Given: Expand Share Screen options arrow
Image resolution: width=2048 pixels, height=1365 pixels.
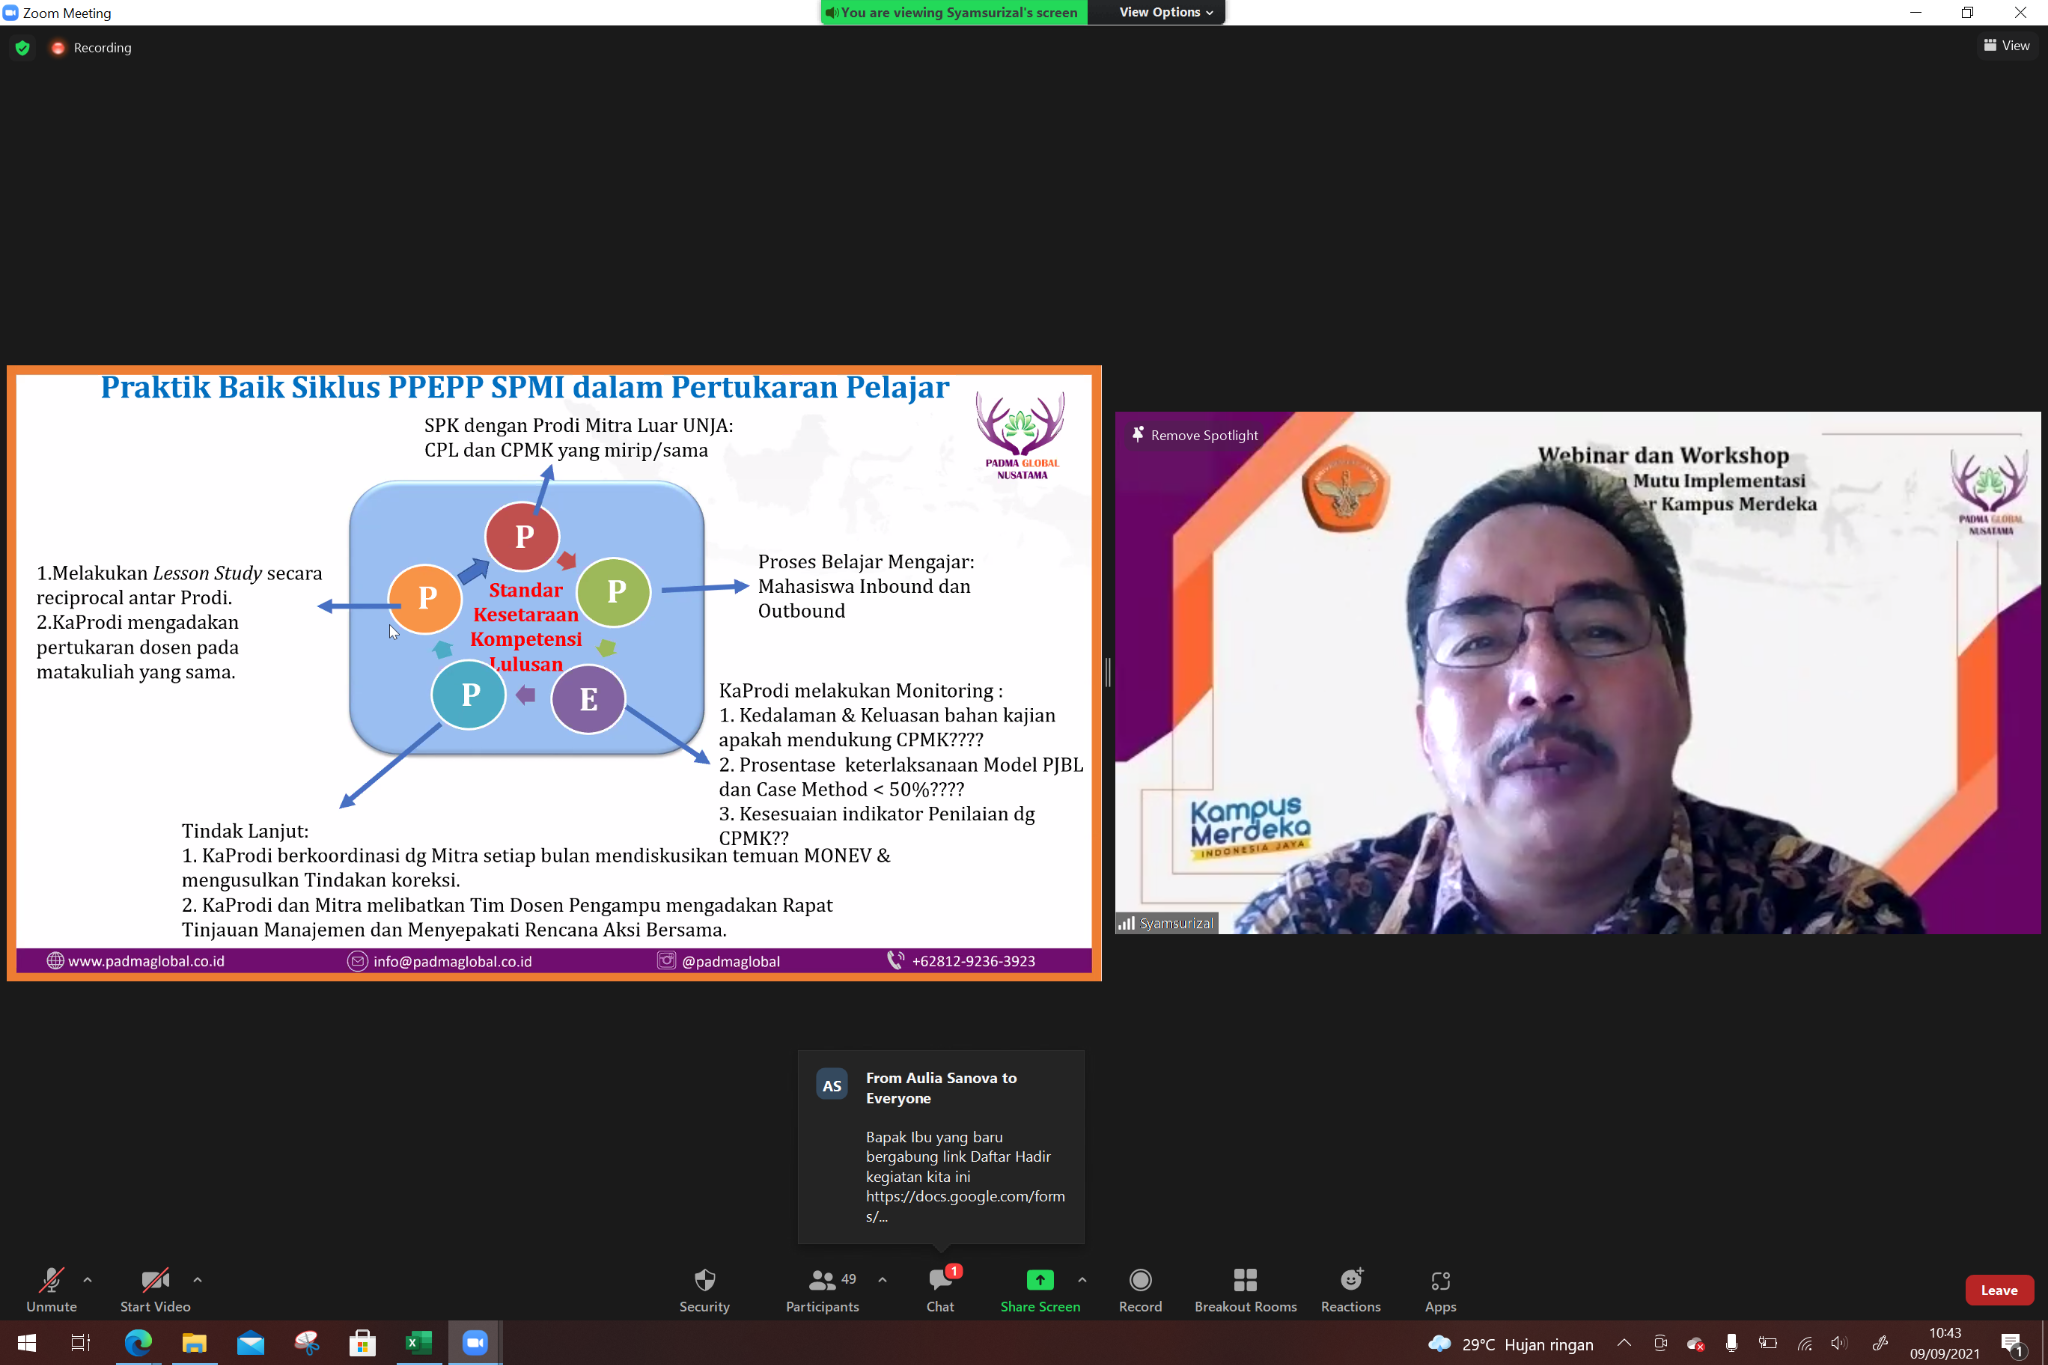Looking at the screenshot, I should [x=1082, y=1280].
